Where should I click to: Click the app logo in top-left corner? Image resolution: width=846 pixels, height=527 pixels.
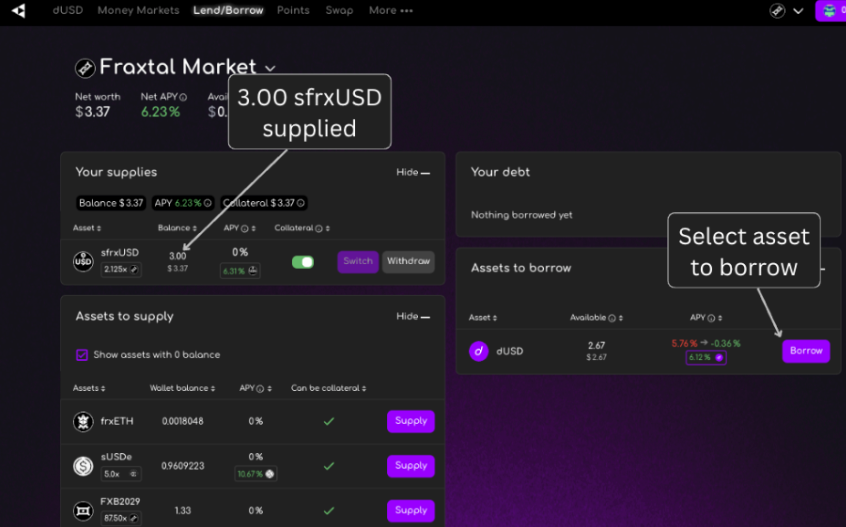[18, 10]
